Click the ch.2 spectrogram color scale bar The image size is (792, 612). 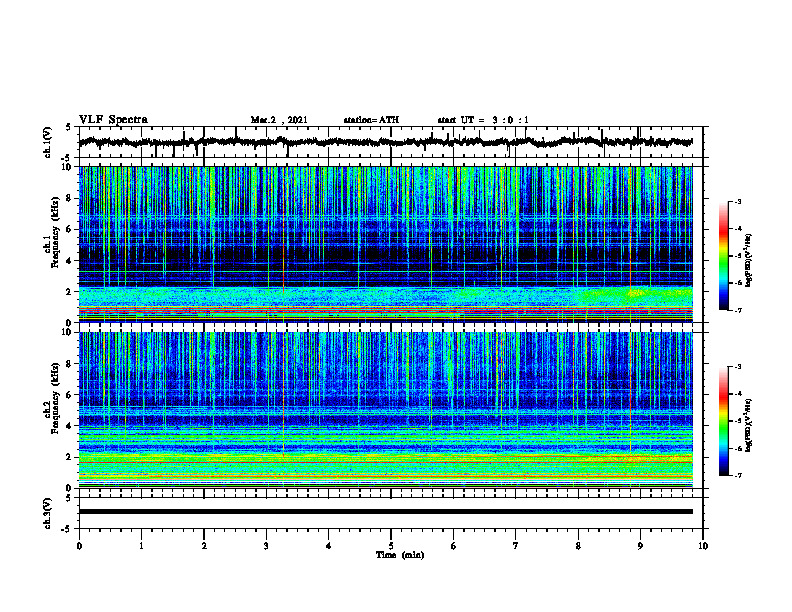723,421
